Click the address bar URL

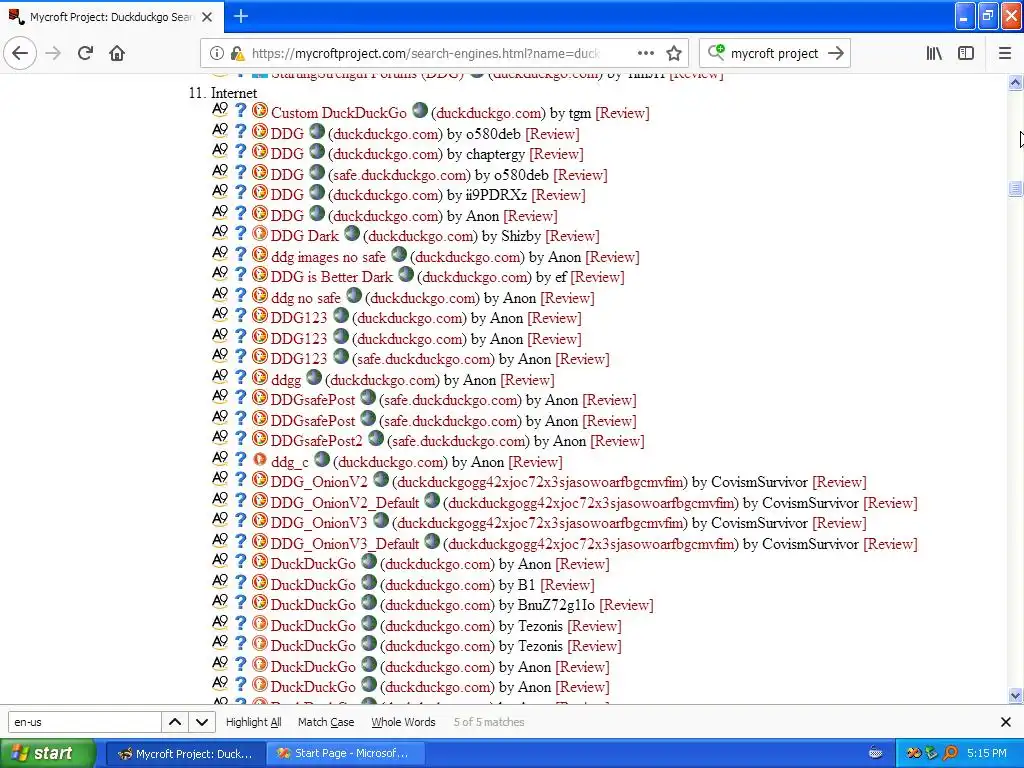click(x=426, y=54)
